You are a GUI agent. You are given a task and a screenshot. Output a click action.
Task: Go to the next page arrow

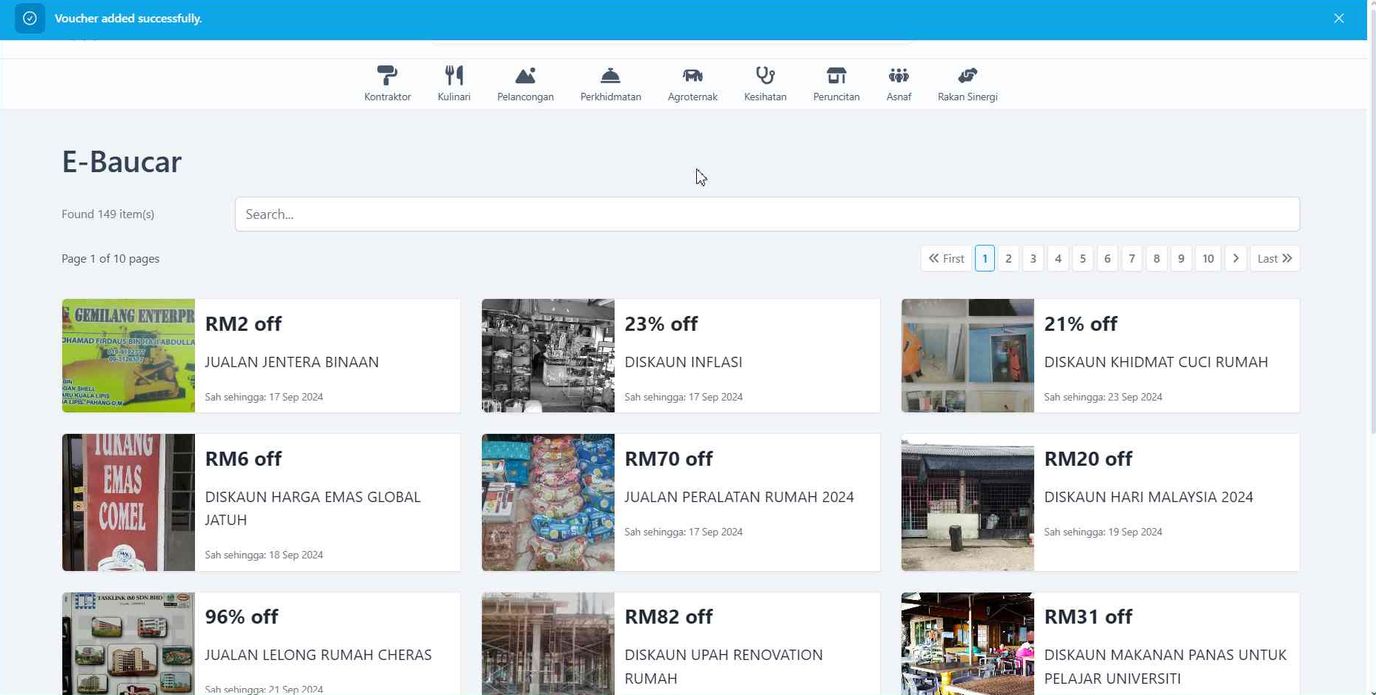[1235, 258]
